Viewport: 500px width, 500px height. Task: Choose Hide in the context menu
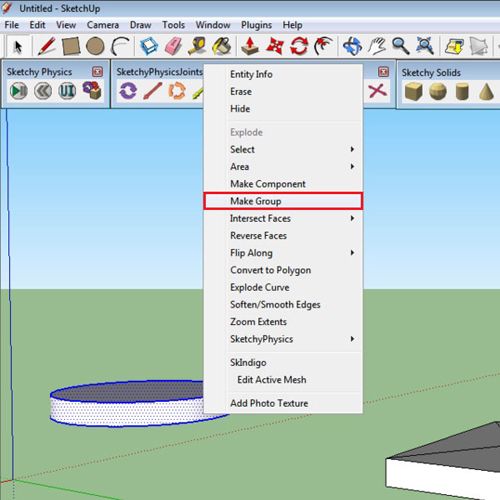click(283, 109)
